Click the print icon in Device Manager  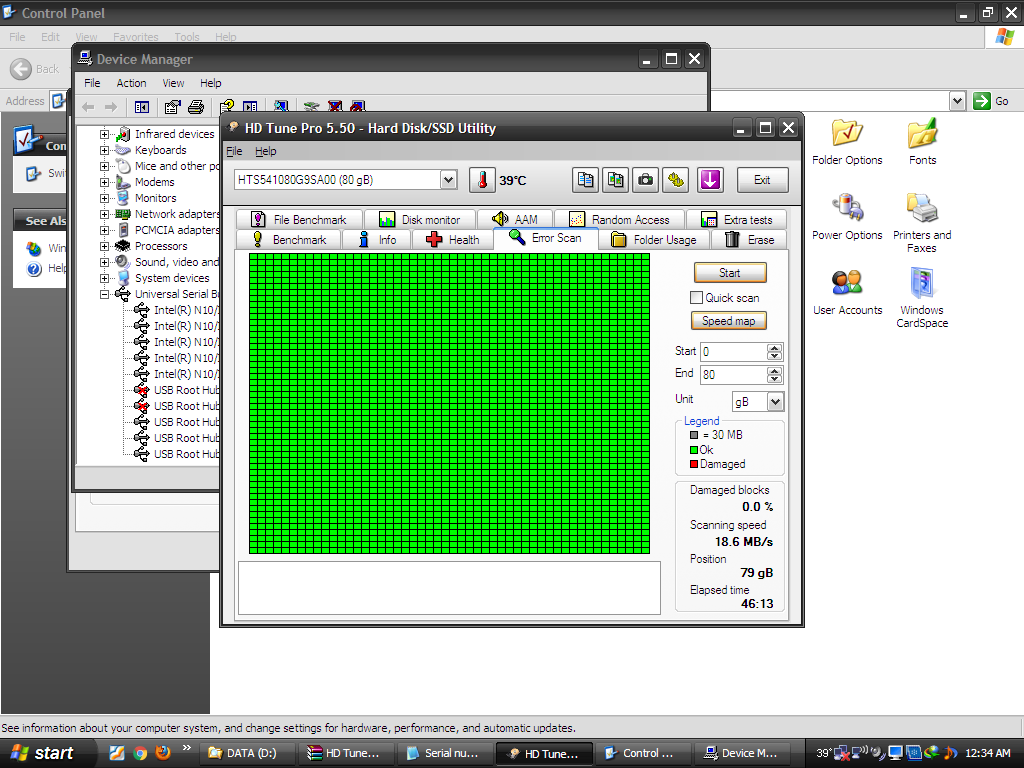click(x=196, y=107)
